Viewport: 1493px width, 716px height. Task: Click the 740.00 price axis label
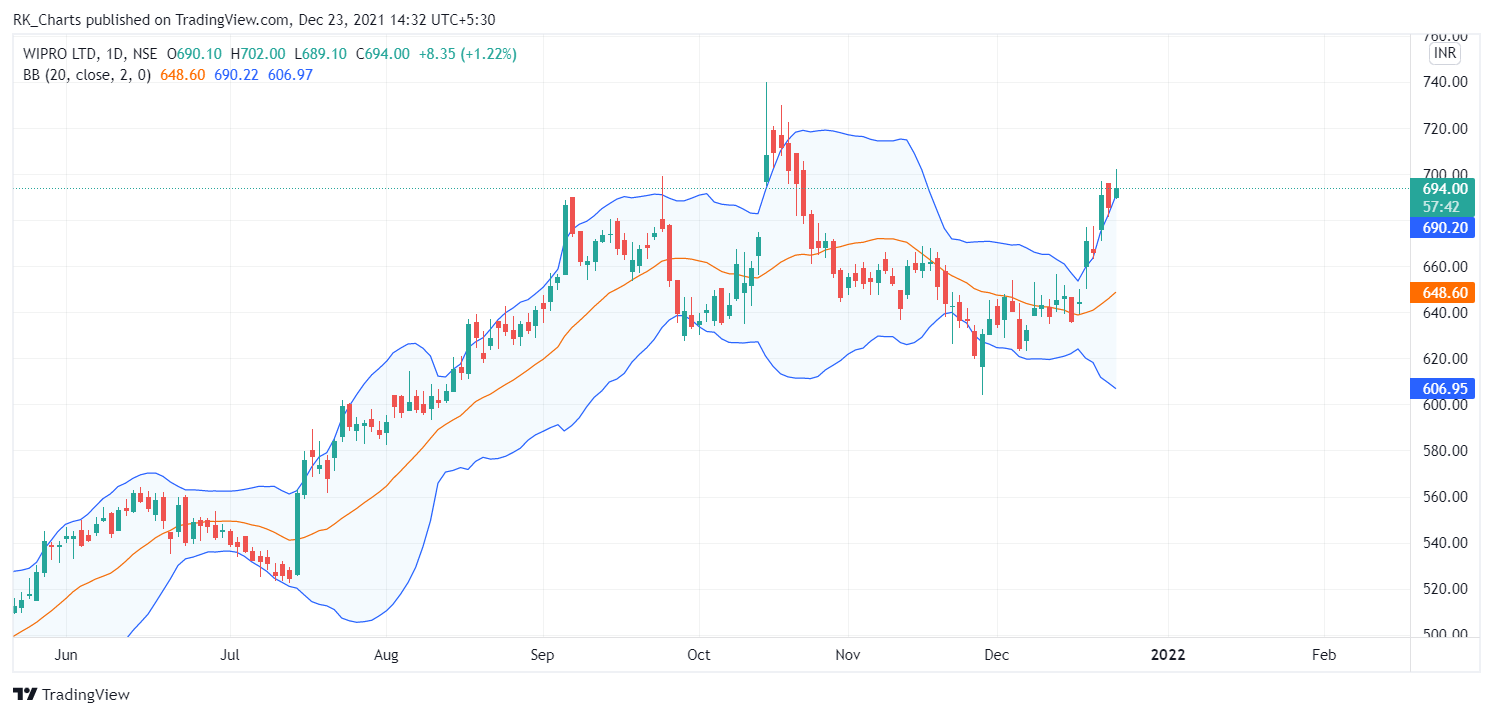click(x=1445, y=82)
